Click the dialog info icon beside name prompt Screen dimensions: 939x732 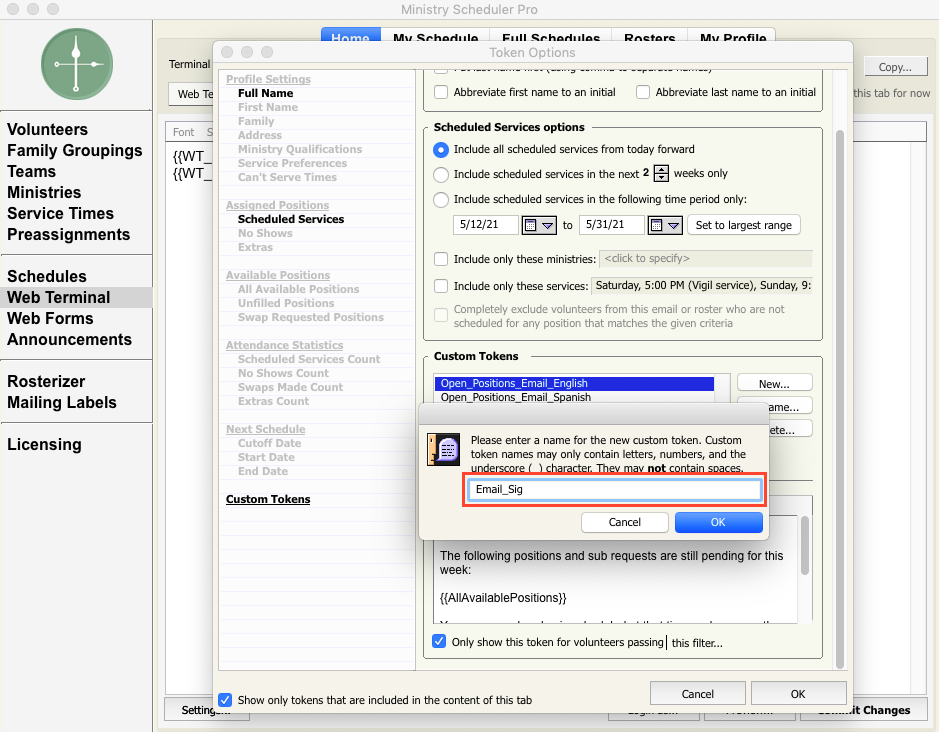click(x=443, y=451)
